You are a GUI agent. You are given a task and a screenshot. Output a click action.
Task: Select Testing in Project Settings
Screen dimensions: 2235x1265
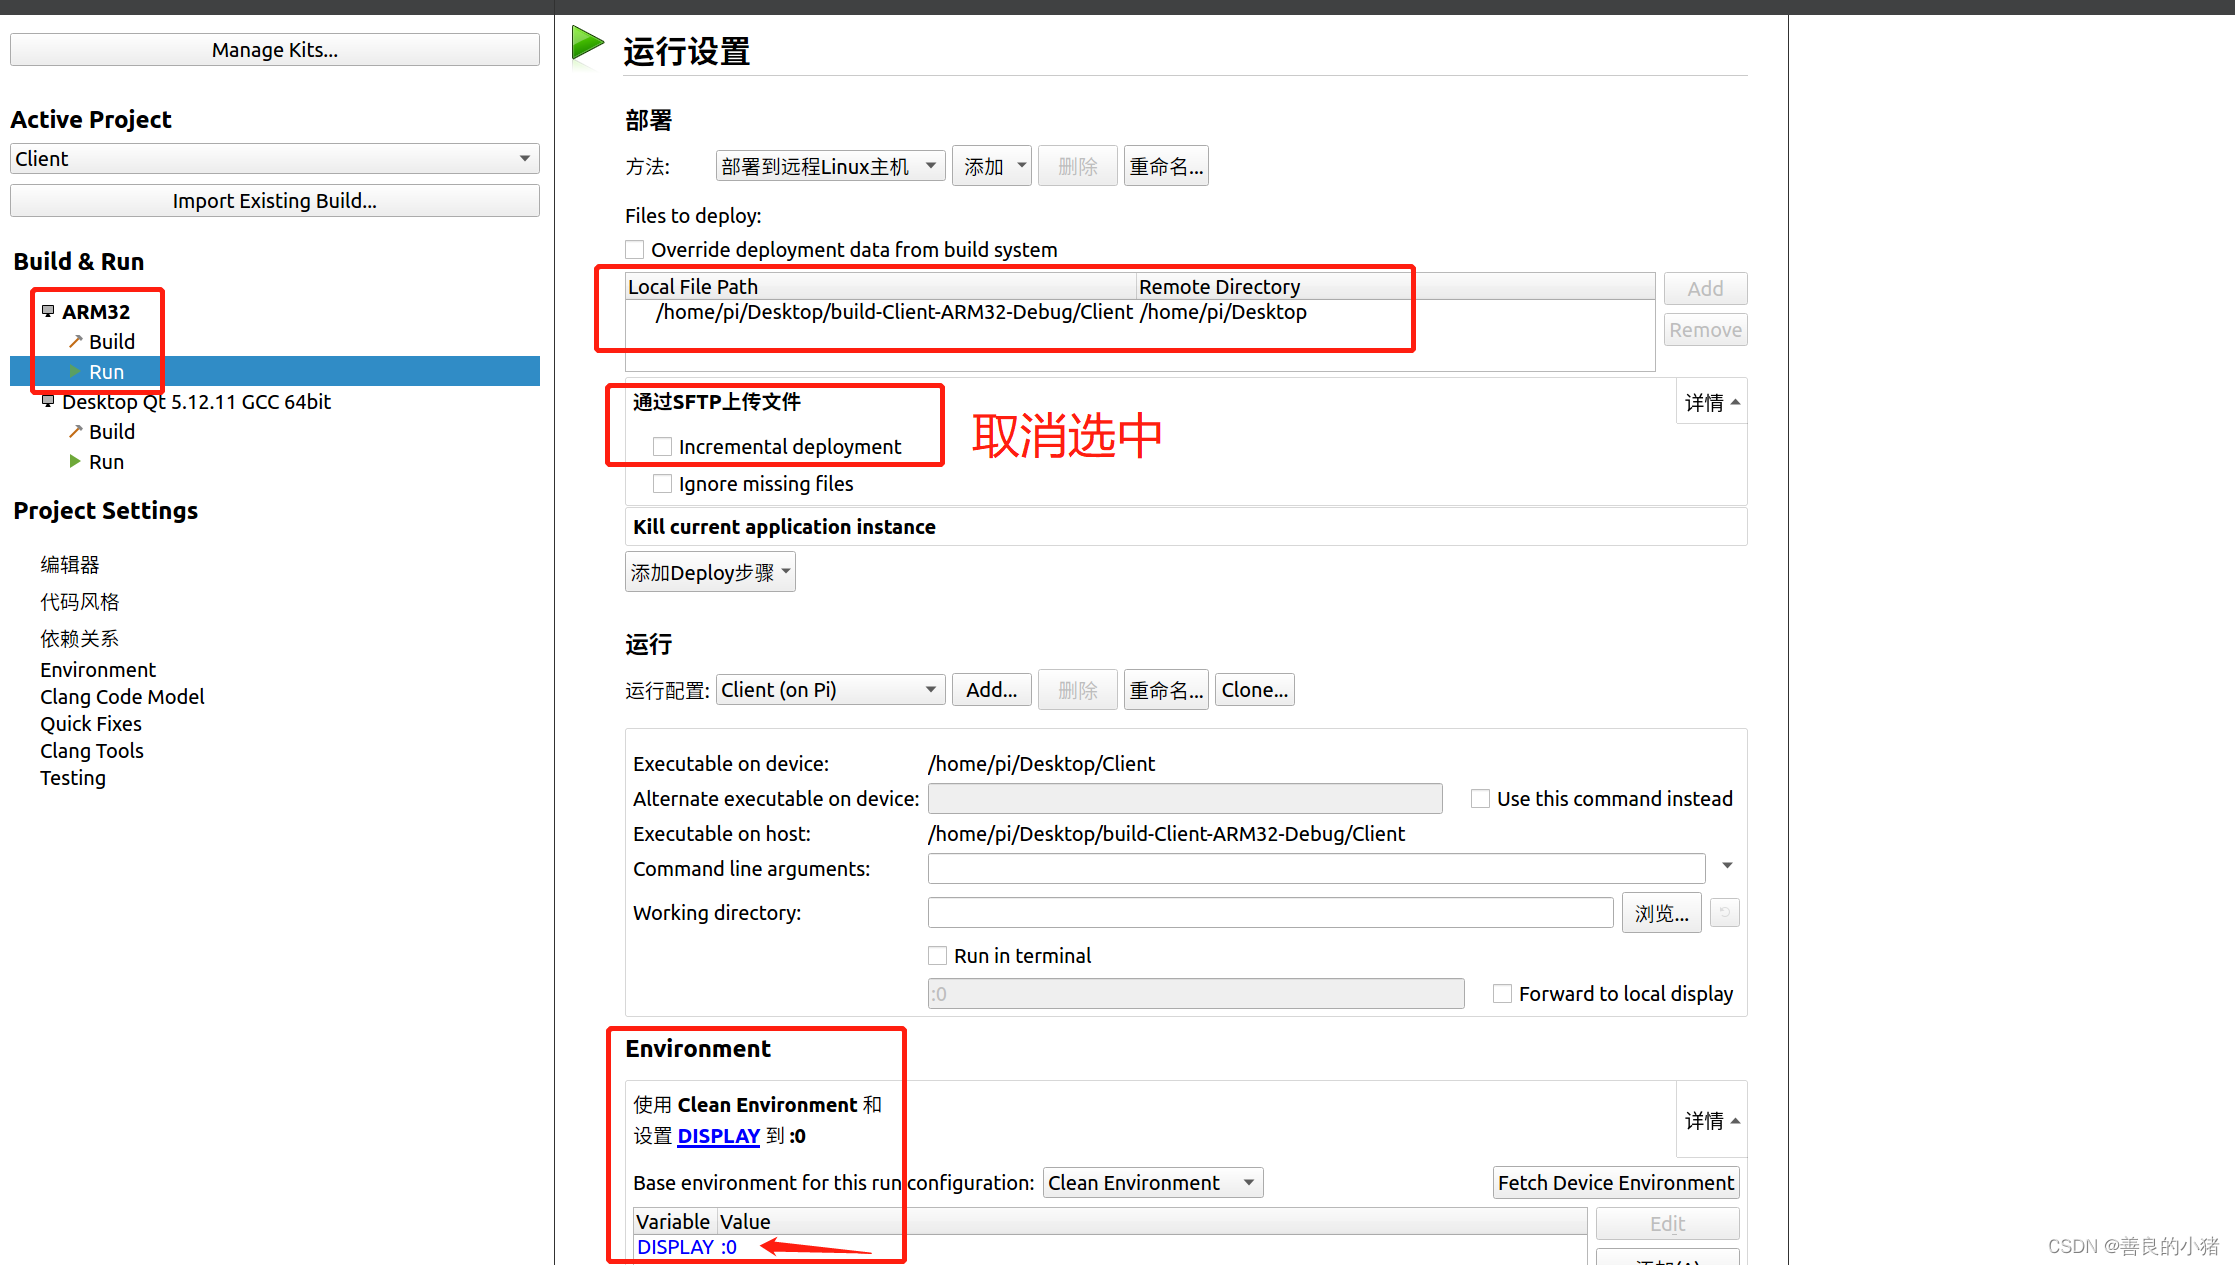[x=73, y=778]
